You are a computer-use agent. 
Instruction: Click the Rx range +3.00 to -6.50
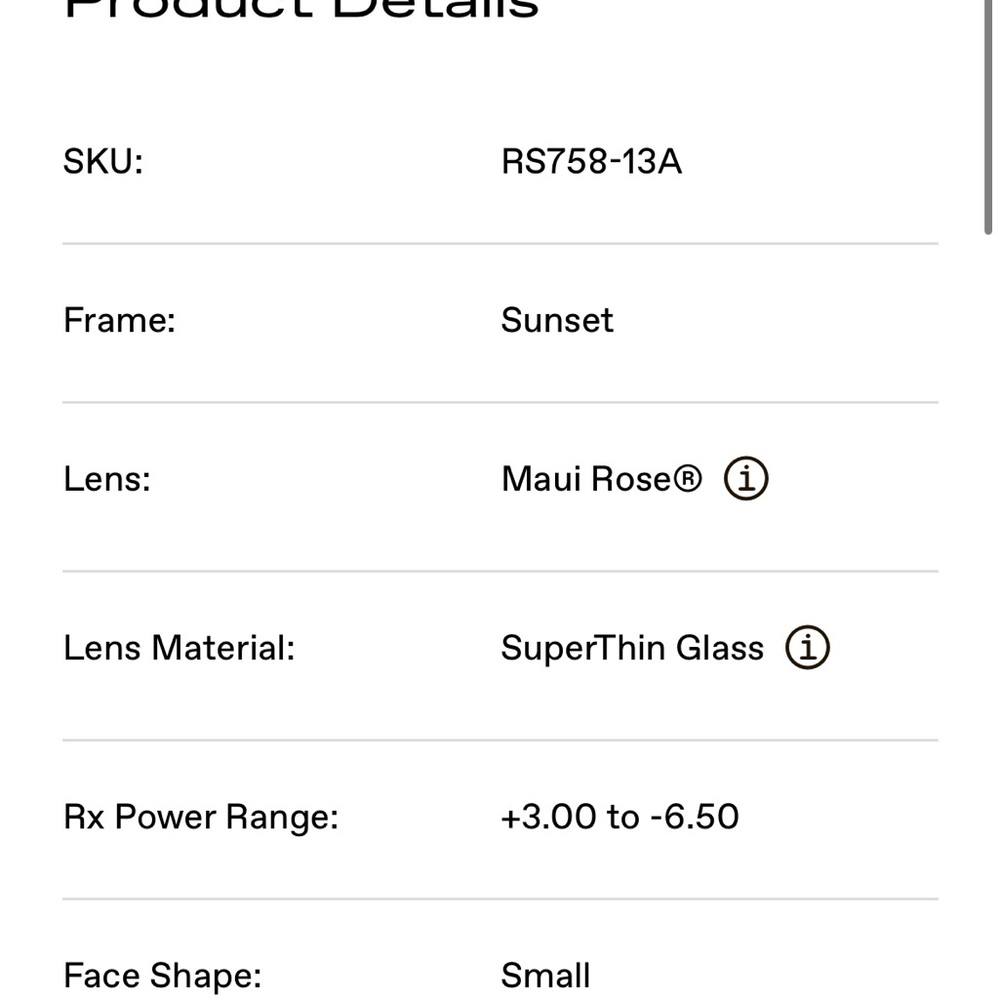click(620, 816)
